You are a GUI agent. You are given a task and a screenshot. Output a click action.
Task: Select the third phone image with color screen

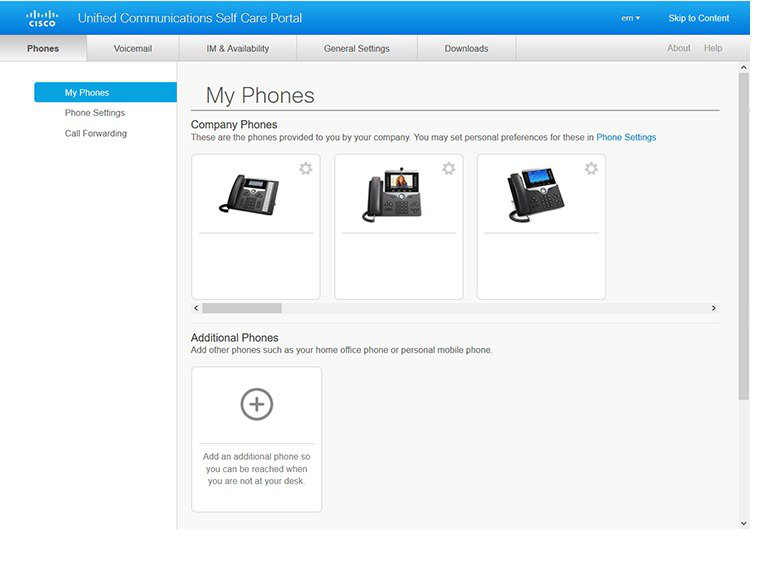click(x=536, y=195)
